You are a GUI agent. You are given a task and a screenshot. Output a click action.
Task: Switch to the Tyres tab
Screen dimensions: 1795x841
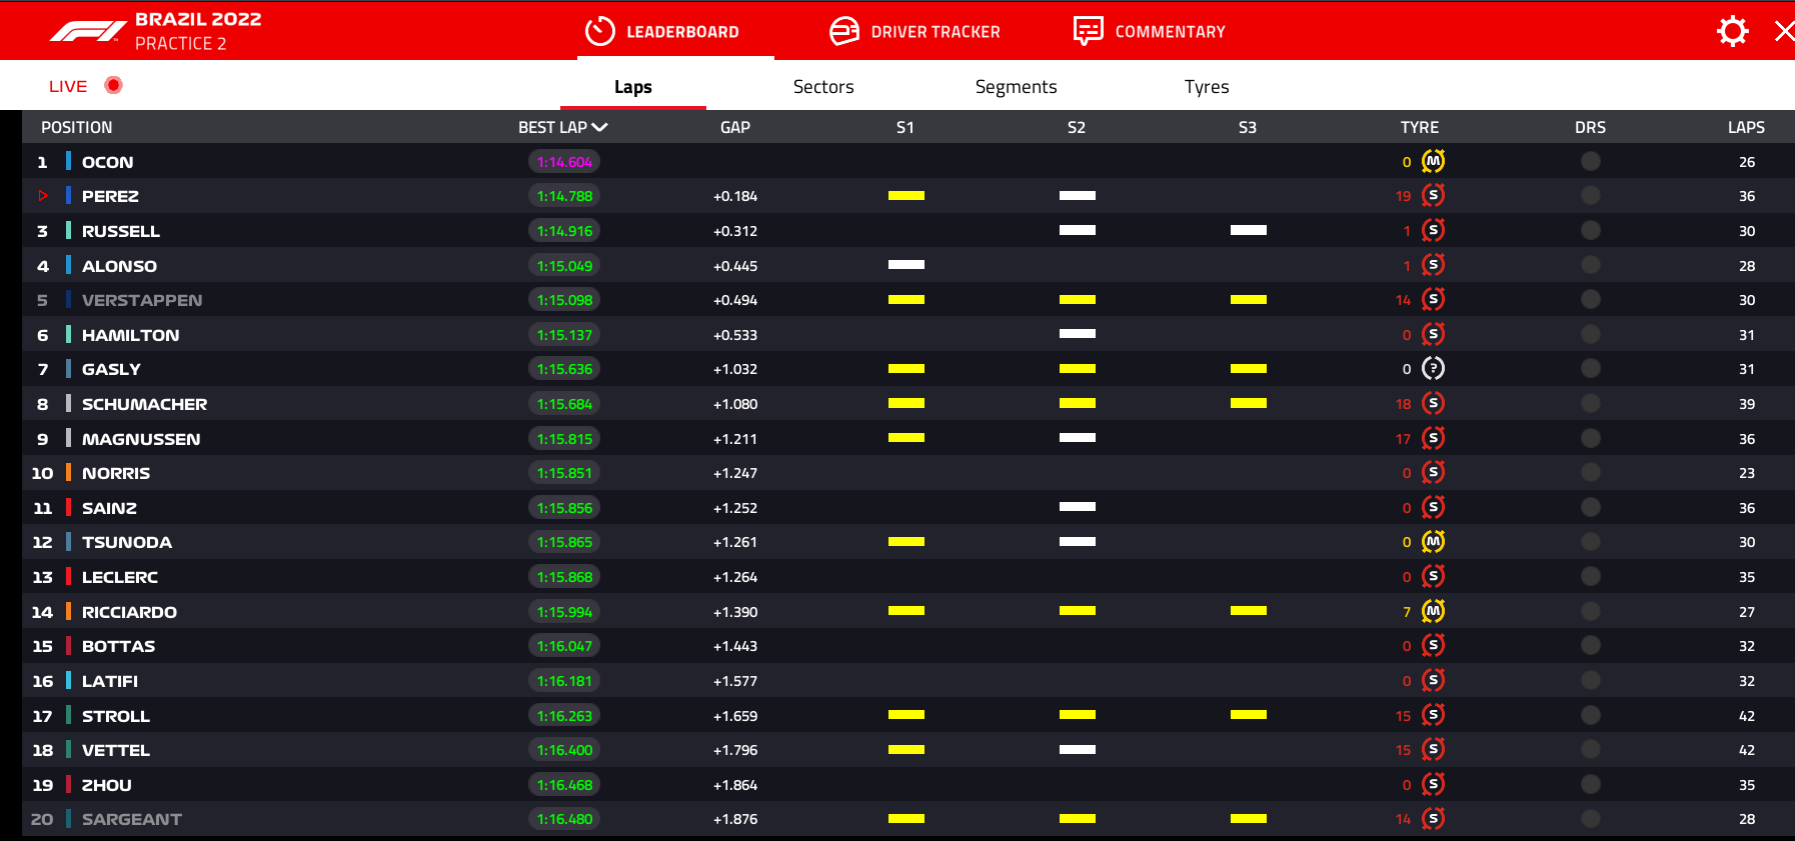click(1206, 86)
